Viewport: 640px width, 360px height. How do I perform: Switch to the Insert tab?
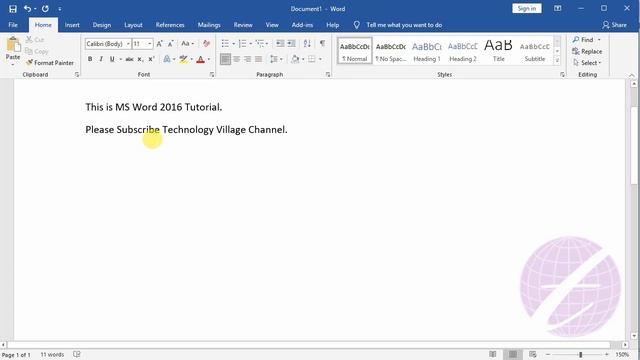click(x=72, y=25)
